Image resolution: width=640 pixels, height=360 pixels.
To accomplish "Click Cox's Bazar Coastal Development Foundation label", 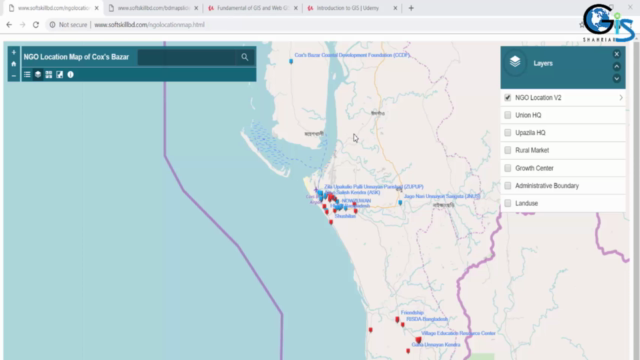I will point(352,55).
